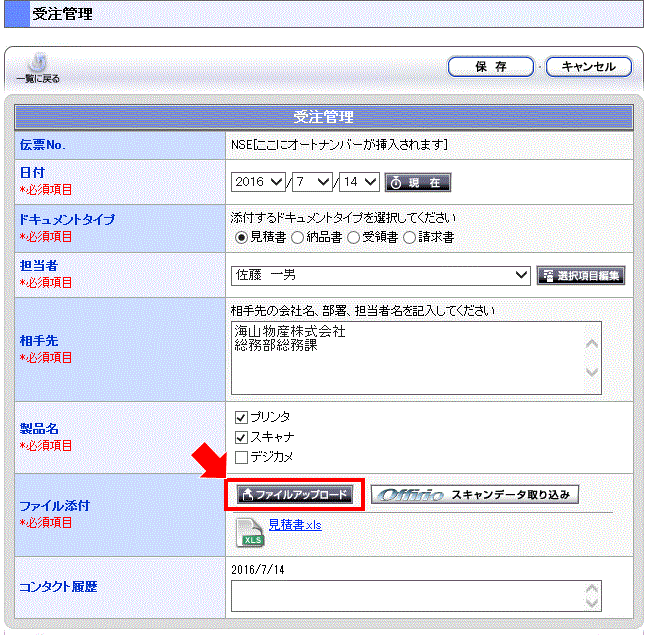Viewport: 651px width, 635px height.
Task: Uncheck the スキャナ checkbox
Action: (x=240, y=437)
